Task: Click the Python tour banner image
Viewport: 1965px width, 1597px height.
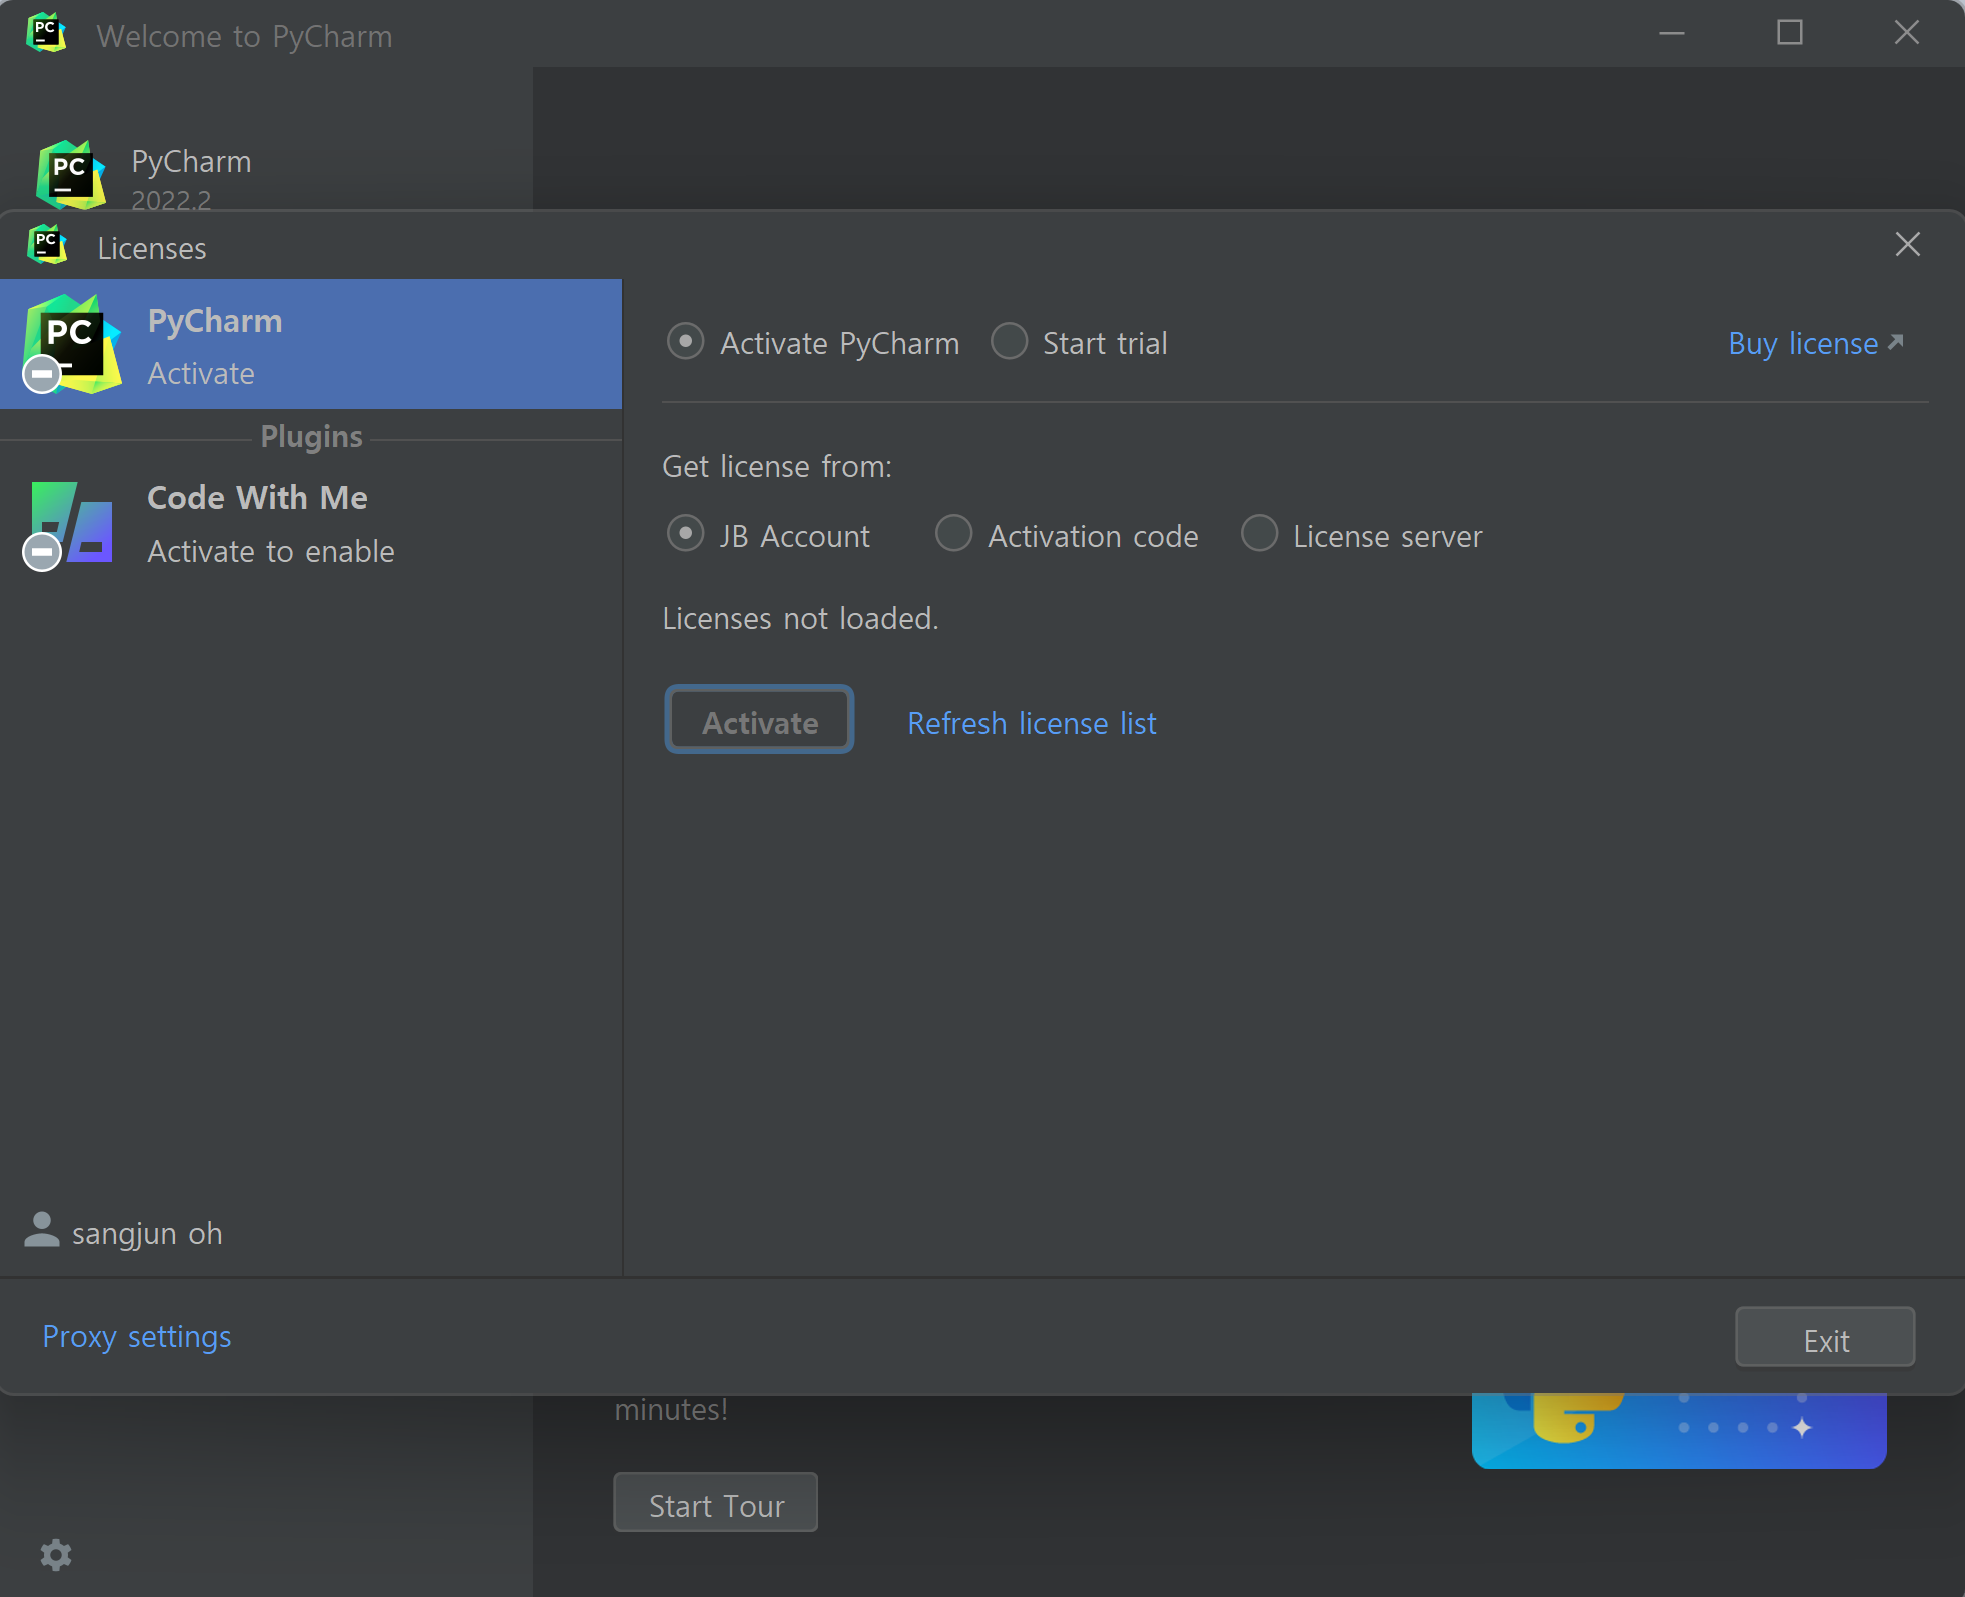Action: pyautogui.click(x=1679, y=1431)
